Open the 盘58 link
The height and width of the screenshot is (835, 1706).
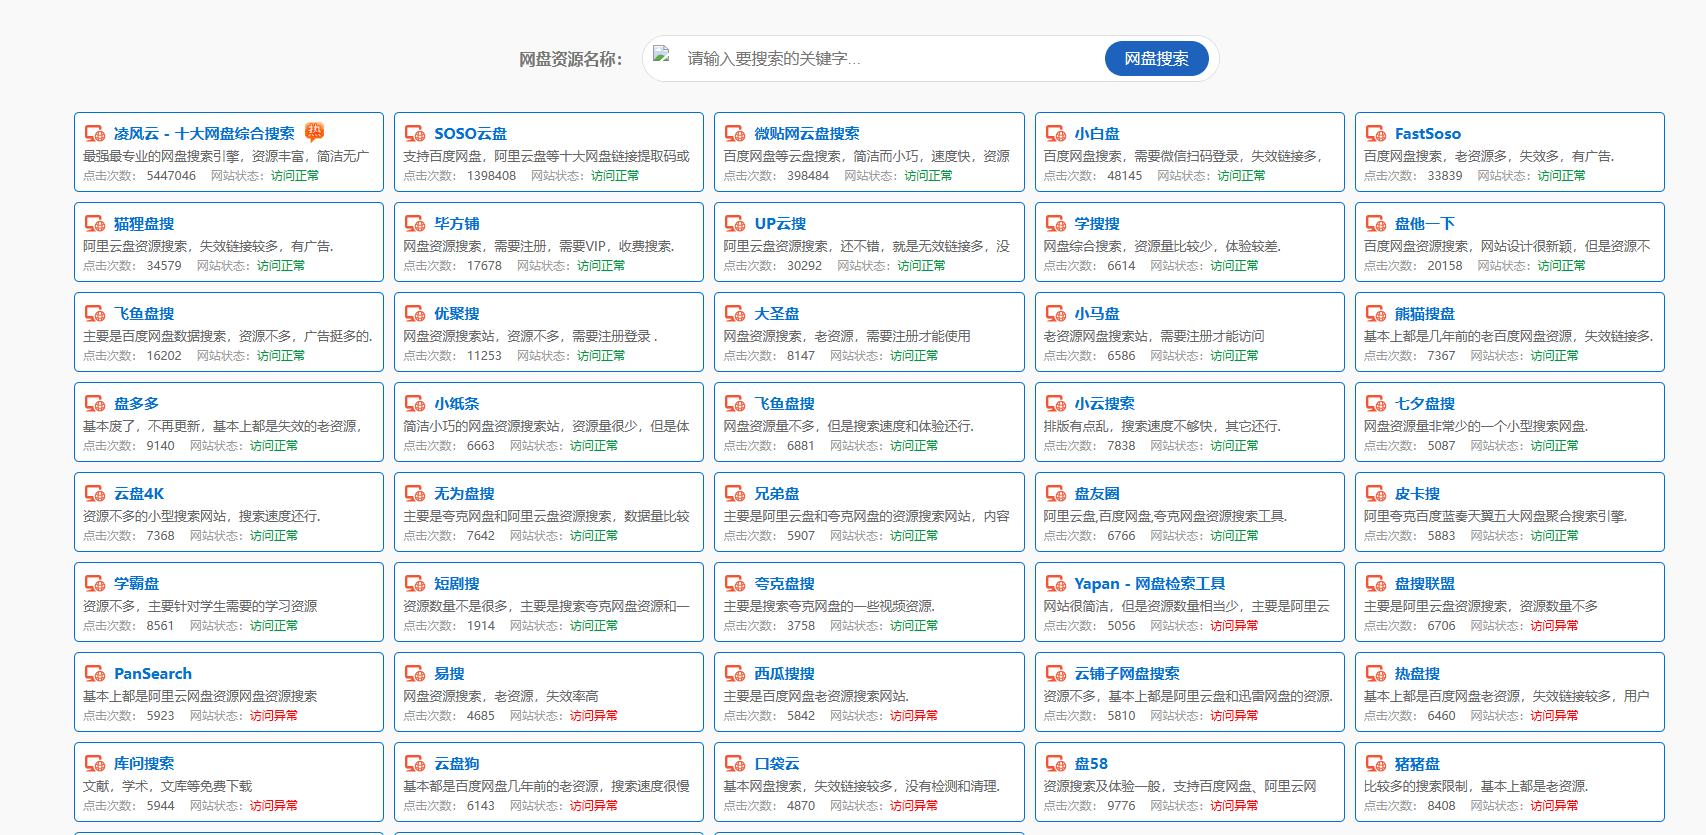(1091, 763)
